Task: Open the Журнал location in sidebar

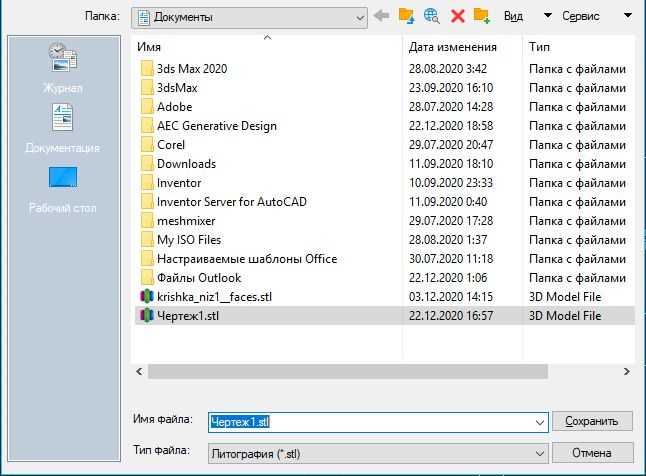Action: (x=62, y=68)
